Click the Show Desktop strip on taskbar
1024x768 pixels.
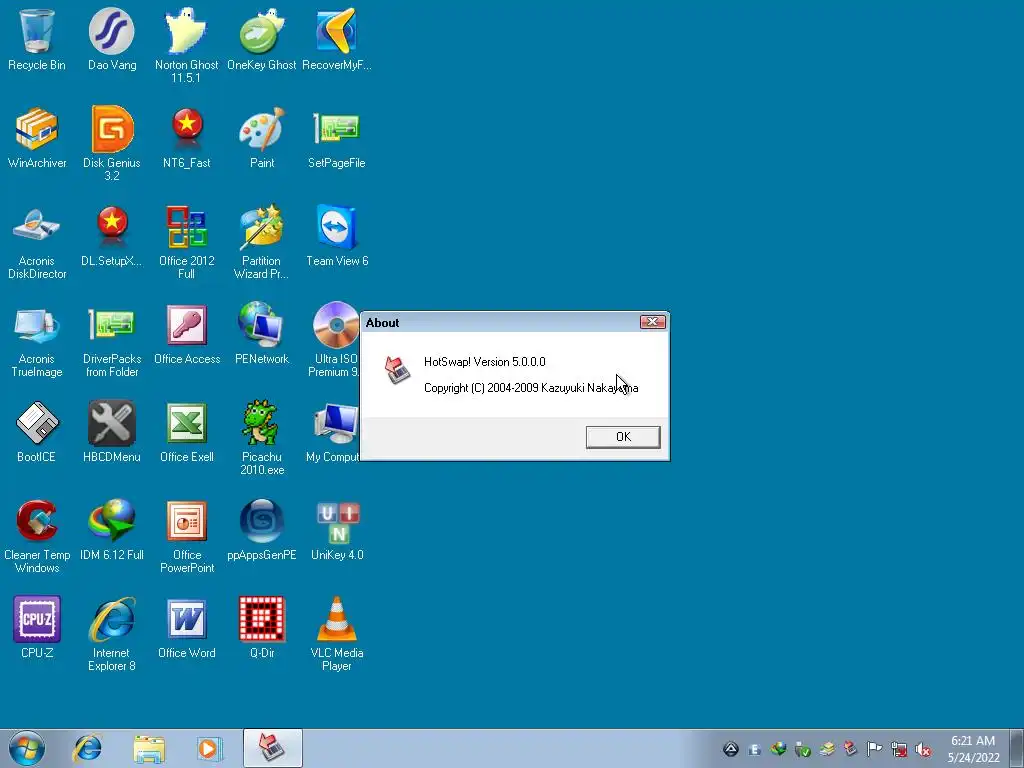[x=1017, y=748]
